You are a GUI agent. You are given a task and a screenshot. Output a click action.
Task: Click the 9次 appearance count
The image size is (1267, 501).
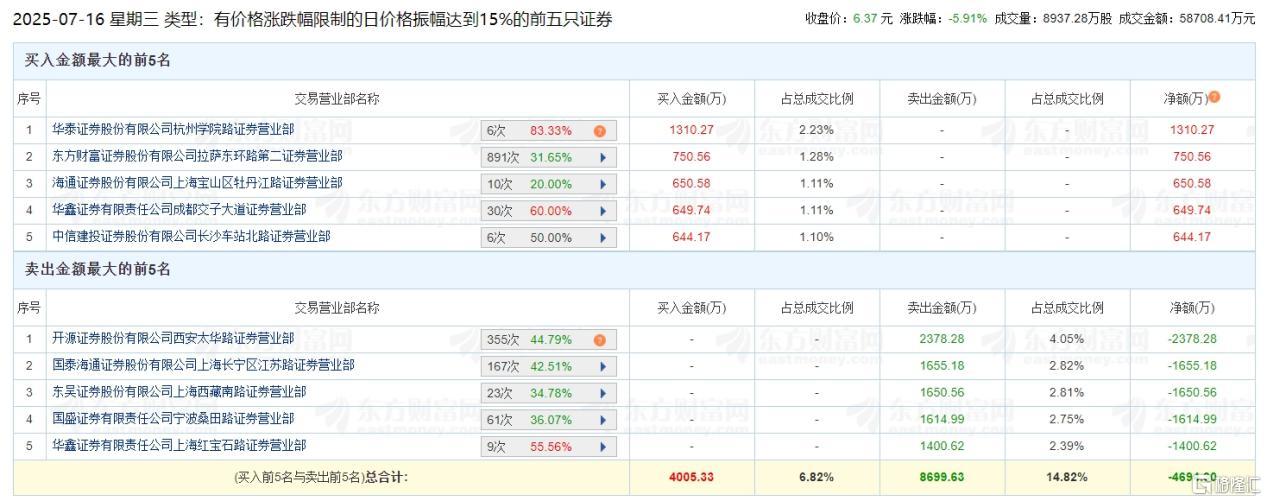tap(496, 447)
